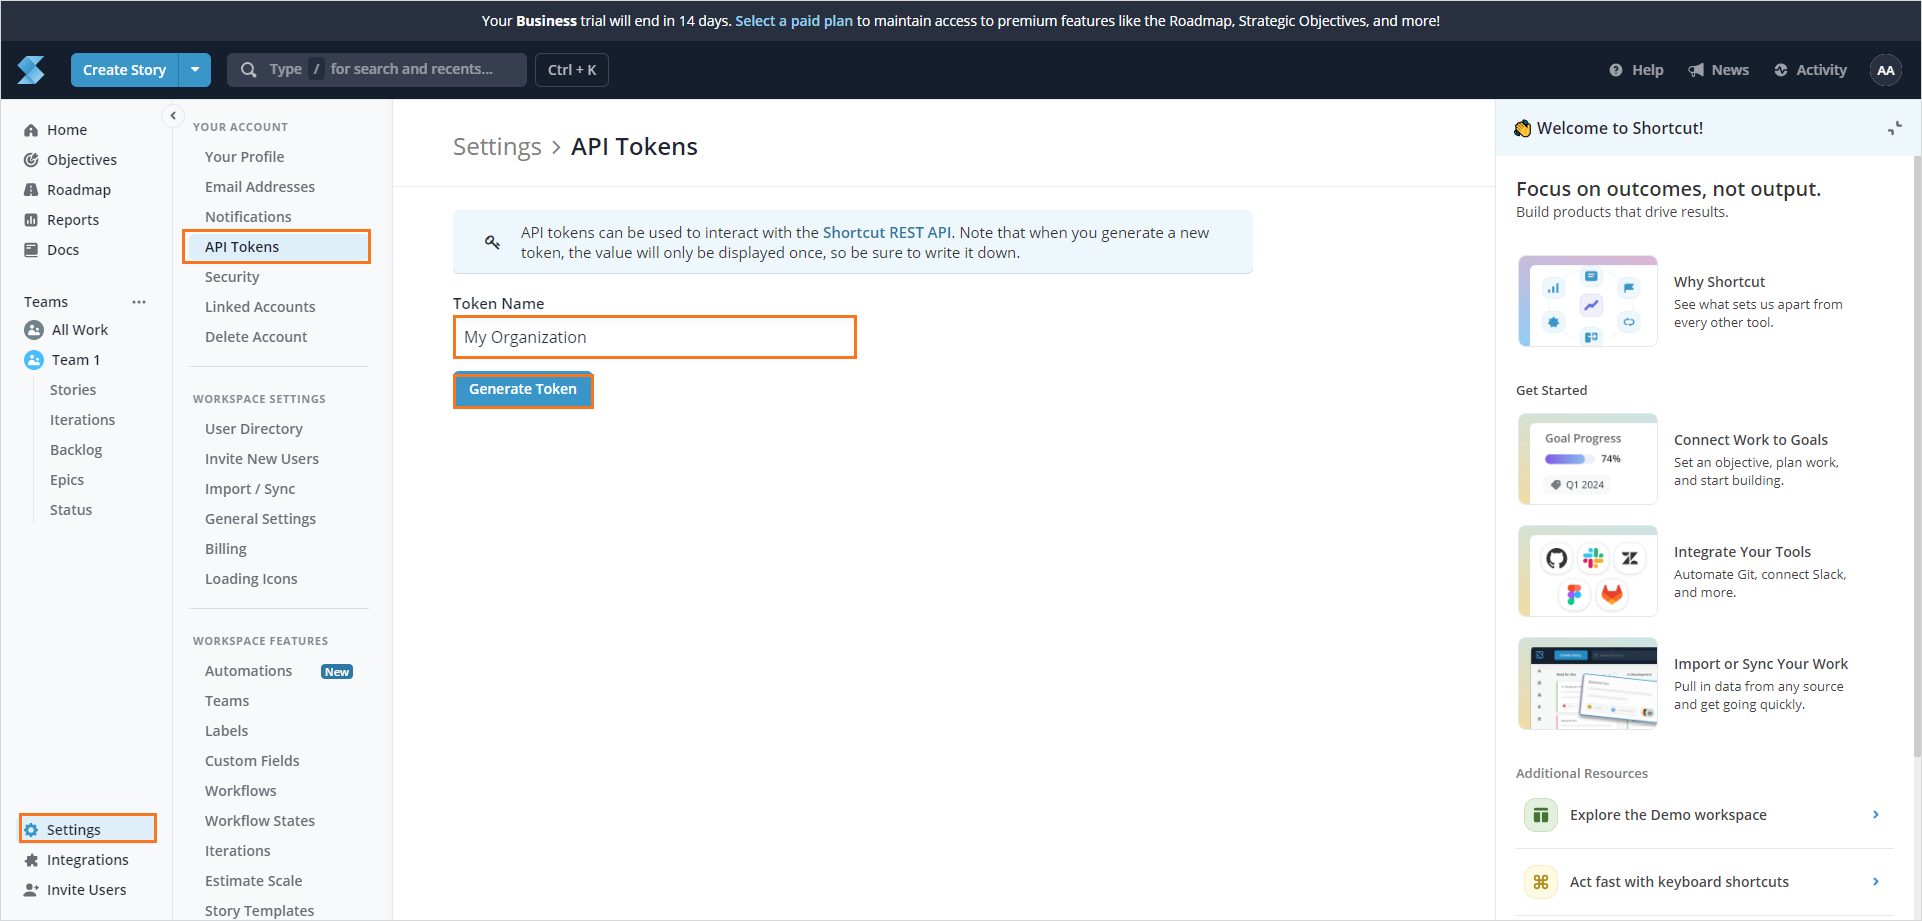Open Email Addresses settings

260,187
